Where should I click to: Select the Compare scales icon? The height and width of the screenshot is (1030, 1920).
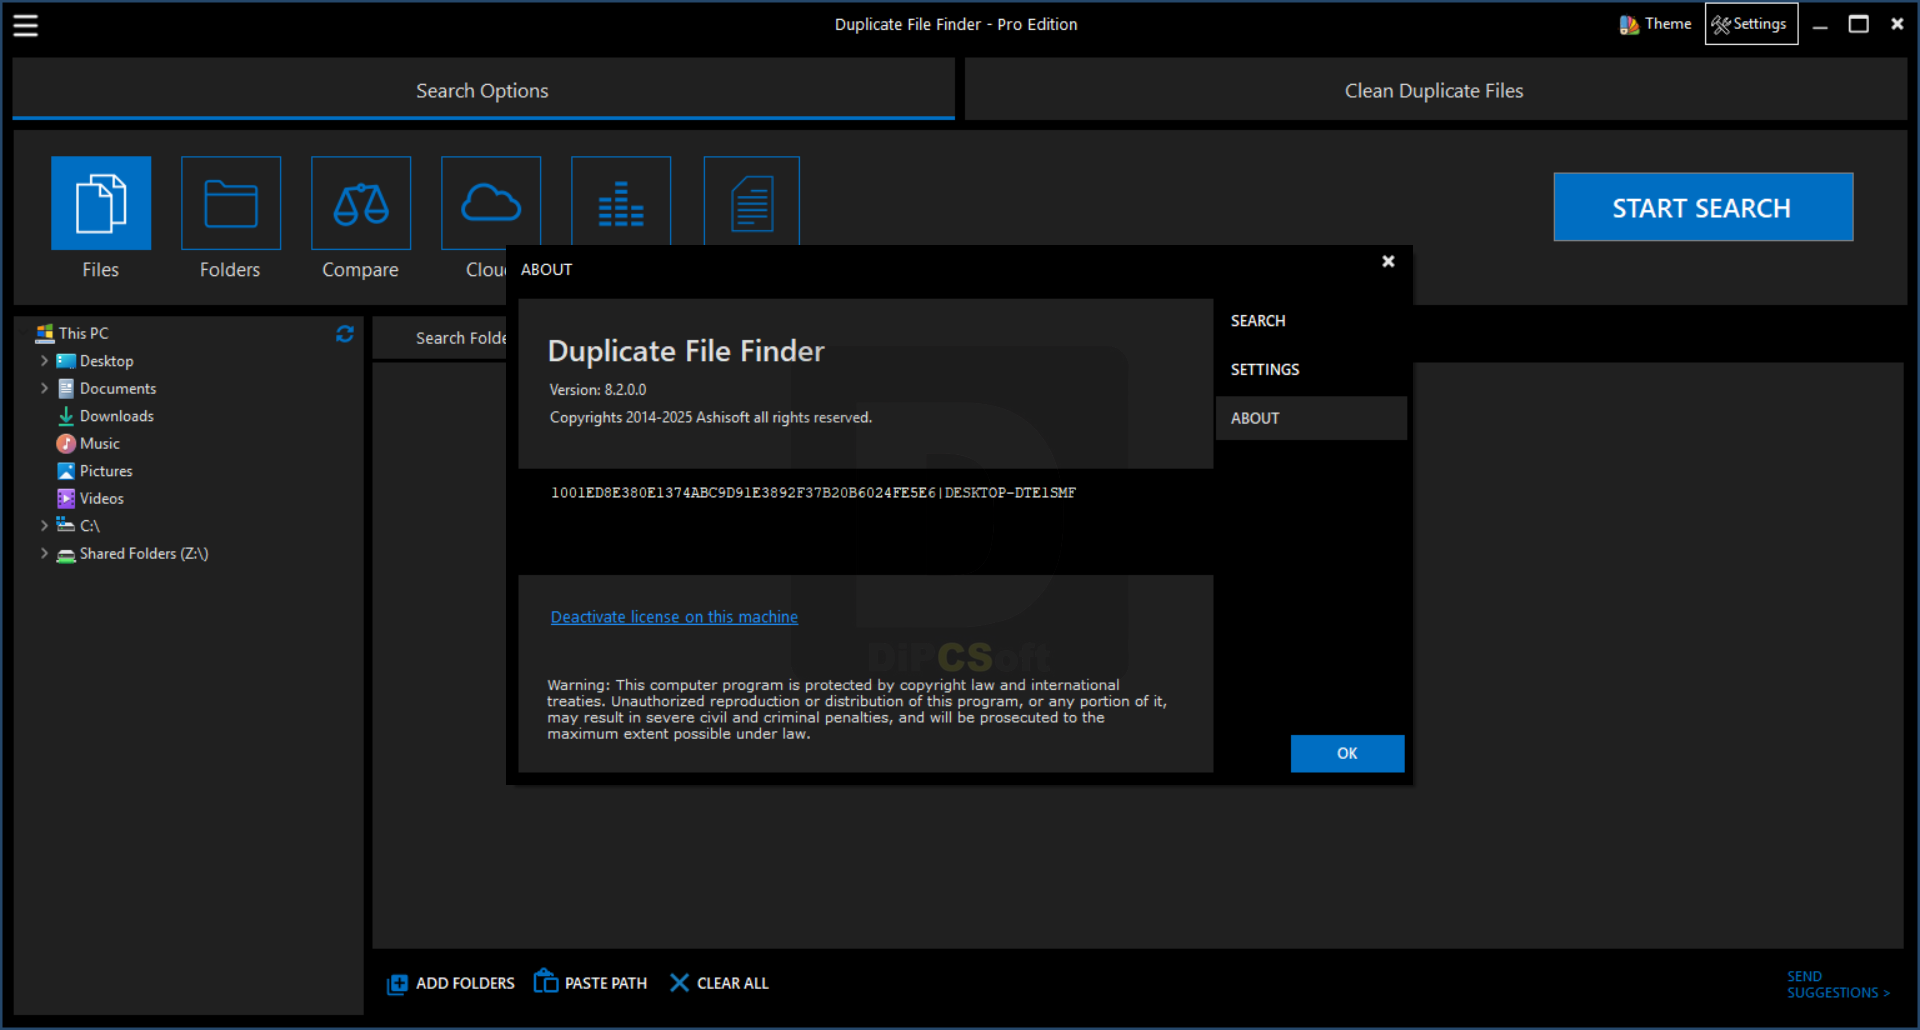point(361,203)
